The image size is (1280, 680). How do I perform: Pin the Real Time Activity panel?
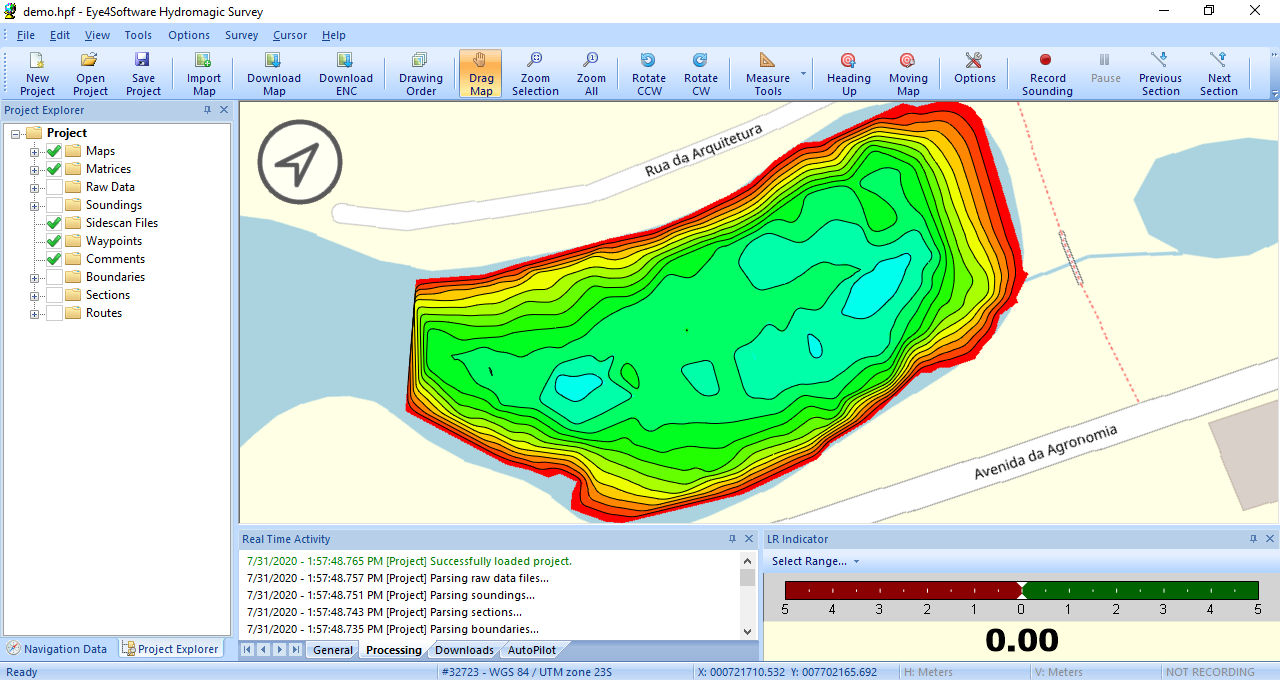pyautogui.click(x=732, y=539)
